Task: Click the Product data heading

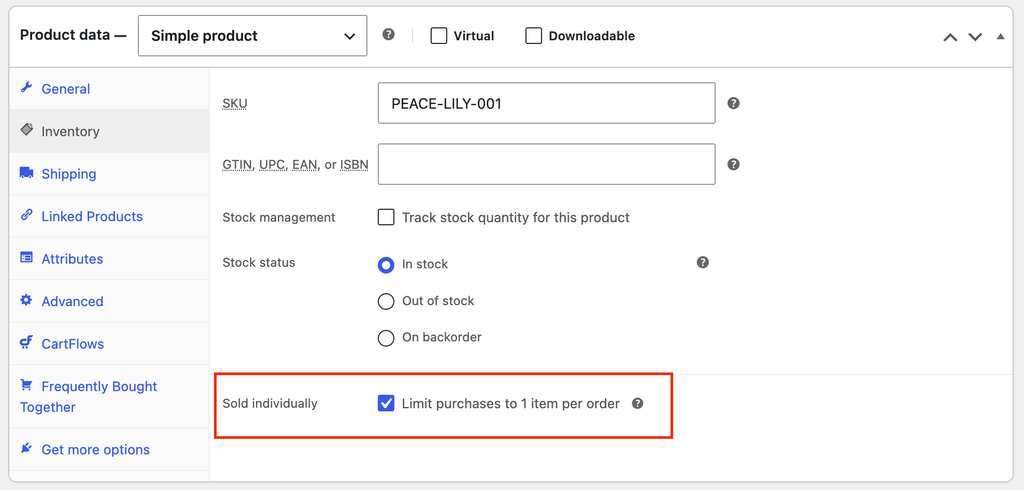Action: point(72,35)
